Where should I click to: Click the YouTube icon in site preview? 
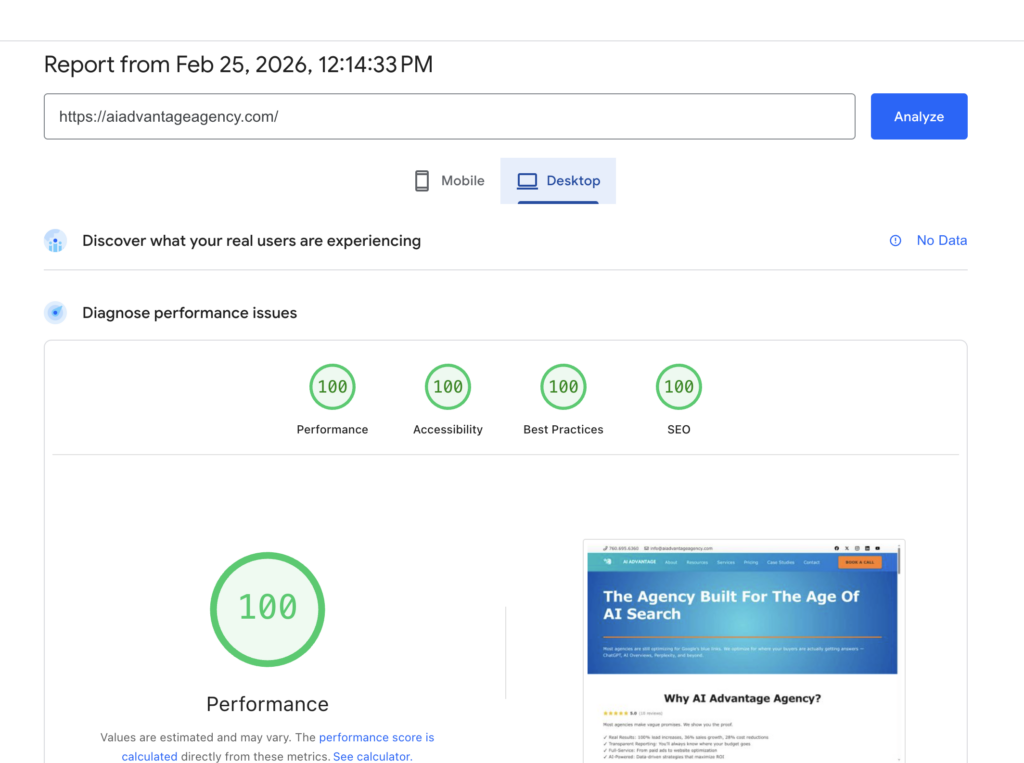[877, 548]
